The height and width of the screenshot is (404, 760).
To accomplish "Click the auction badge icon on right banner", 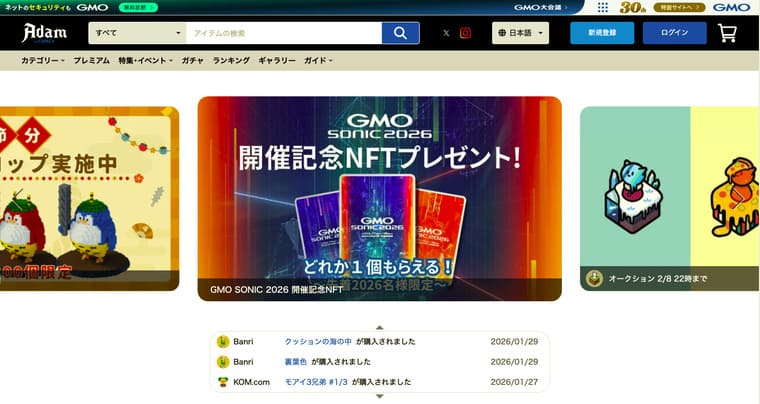I will [x=594, y=279].
